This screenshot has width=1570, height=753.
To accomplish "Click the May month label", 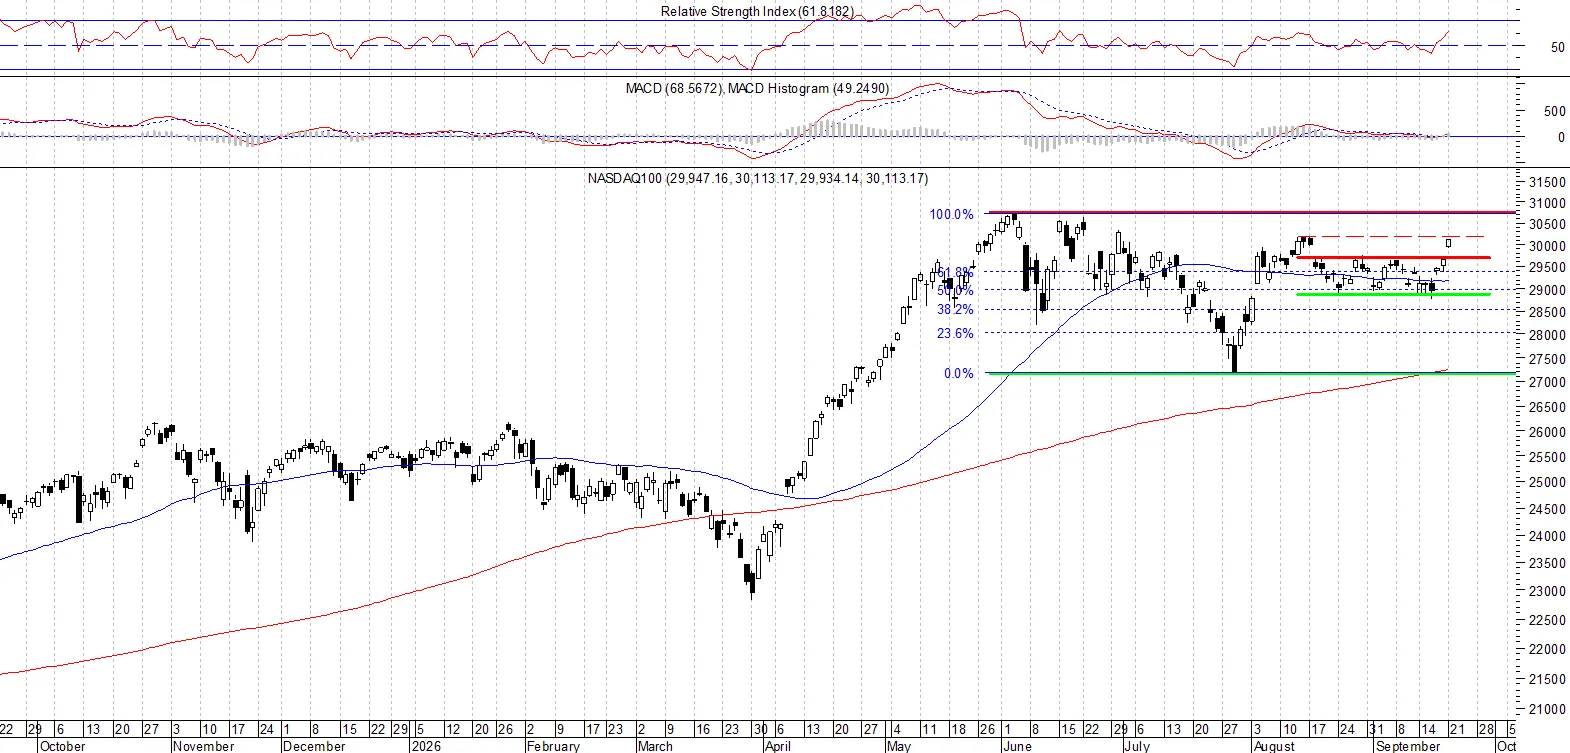I will pos(898,746).
